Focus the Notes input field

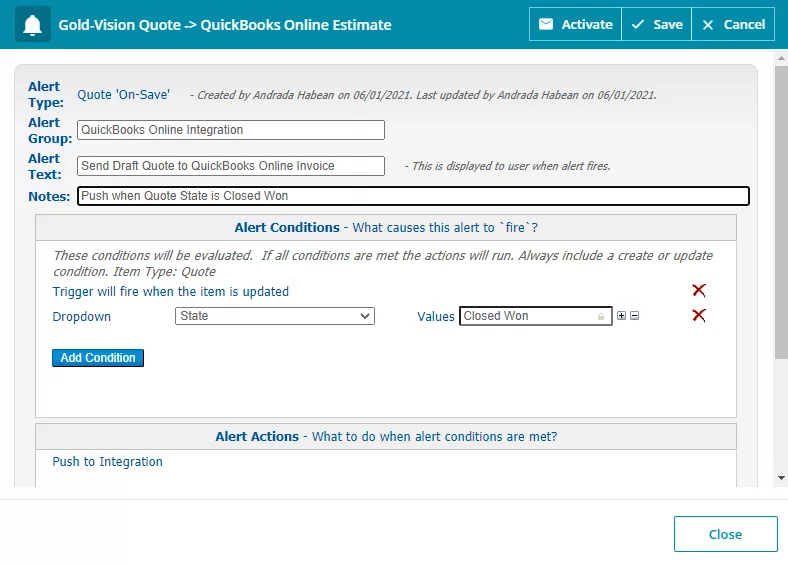point(413,196)
